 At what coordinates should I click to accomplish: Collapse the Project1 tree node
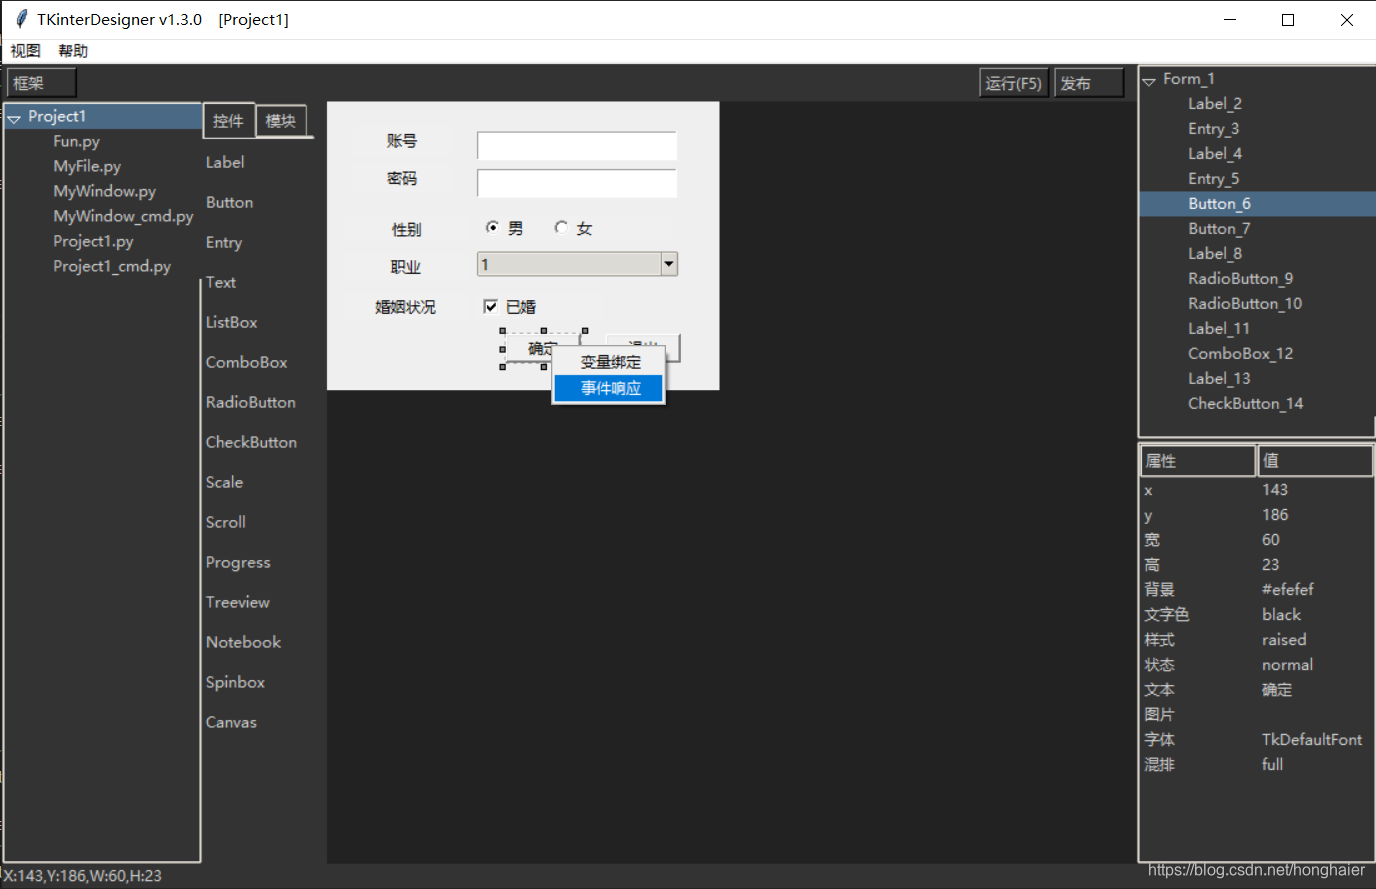(14, 118)
